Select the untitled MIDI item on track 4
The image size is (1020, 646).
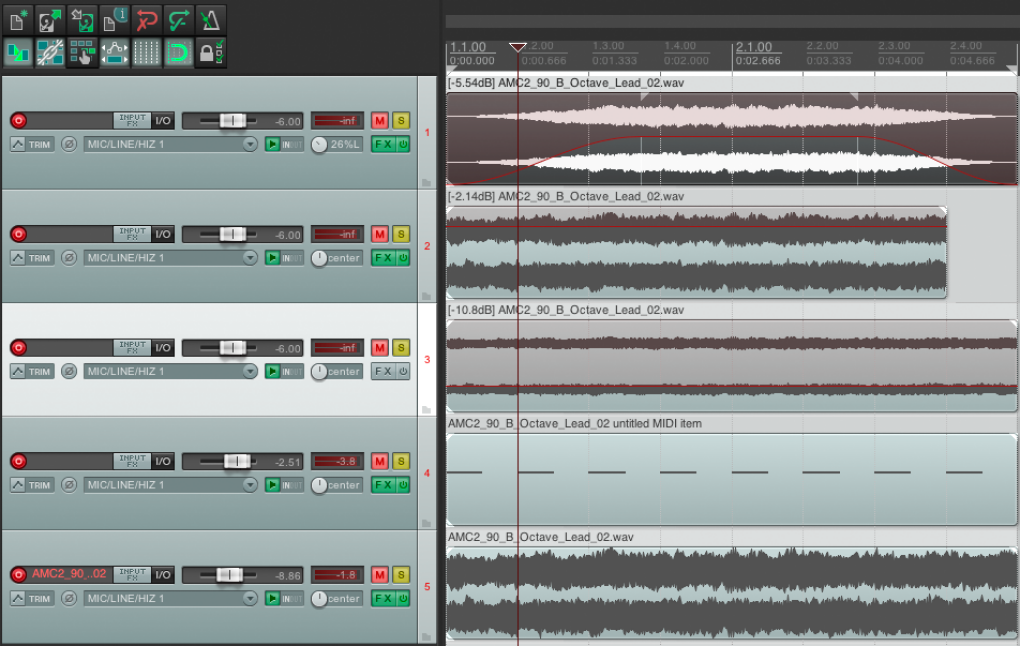coord(732,479)
